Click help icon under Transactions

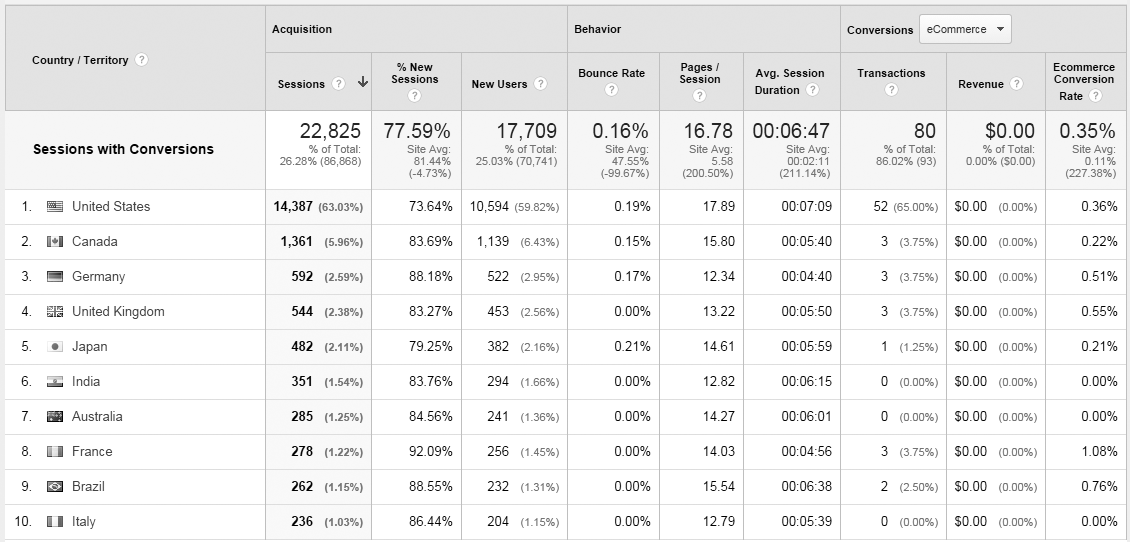point(890,90)
